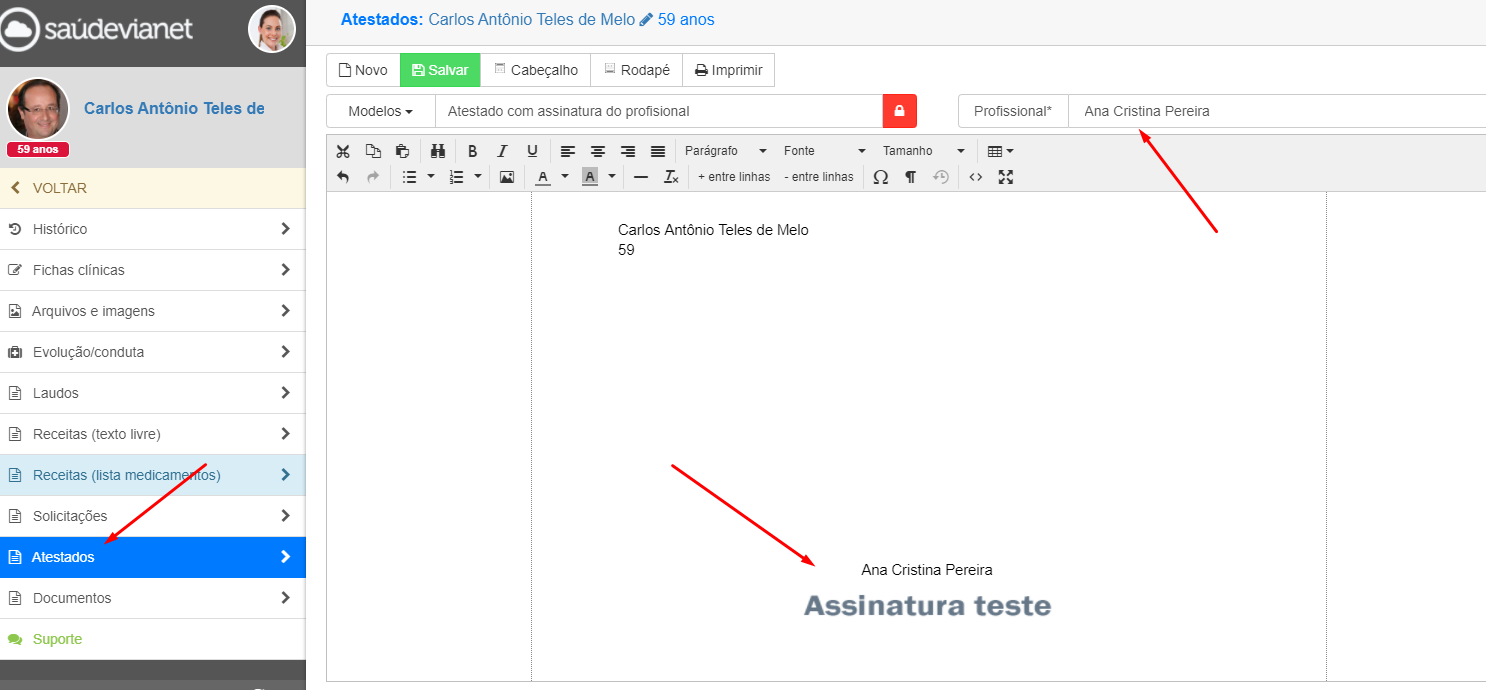This screenshot has width=1486, height=690.
Task: Open the font color picker dropdown
Action: point(563,177)
